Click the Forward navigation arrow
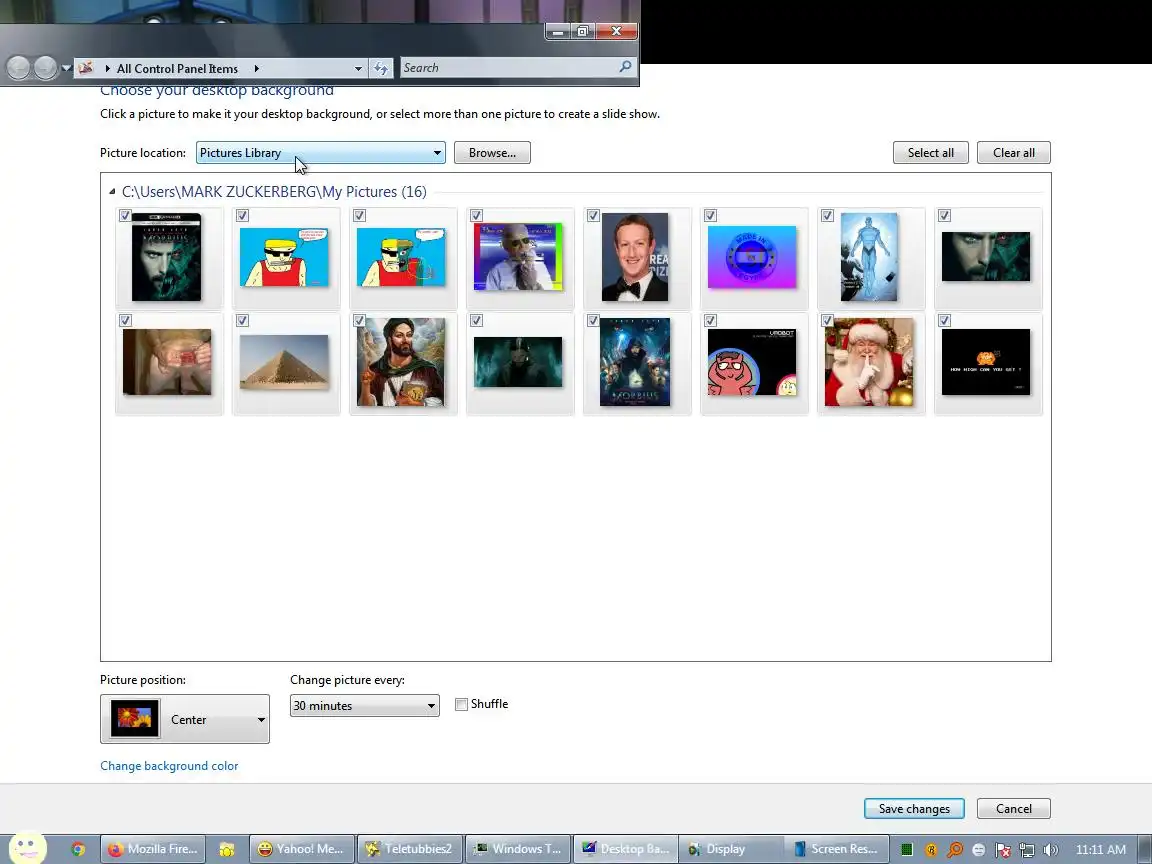 click(x=46, y=68)
